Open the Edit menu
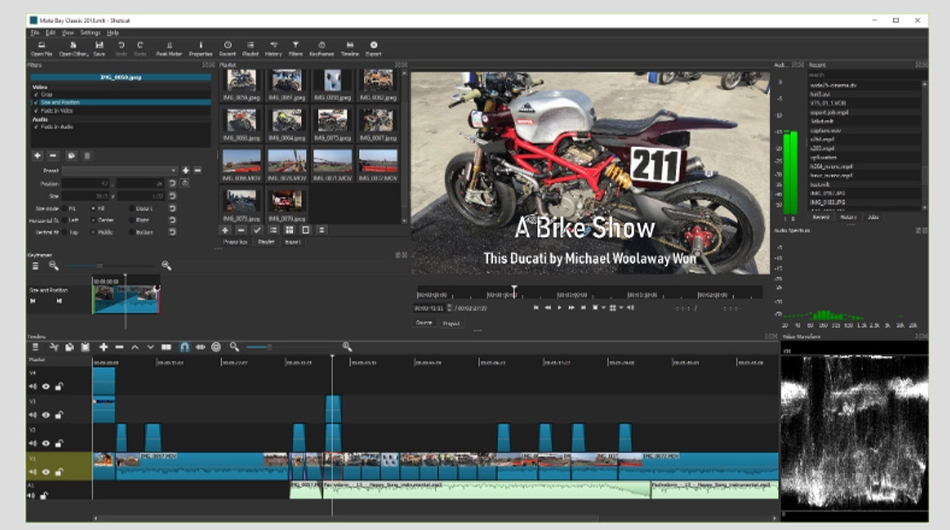Screen dimensions: 950x530 [x=51, y=33]
